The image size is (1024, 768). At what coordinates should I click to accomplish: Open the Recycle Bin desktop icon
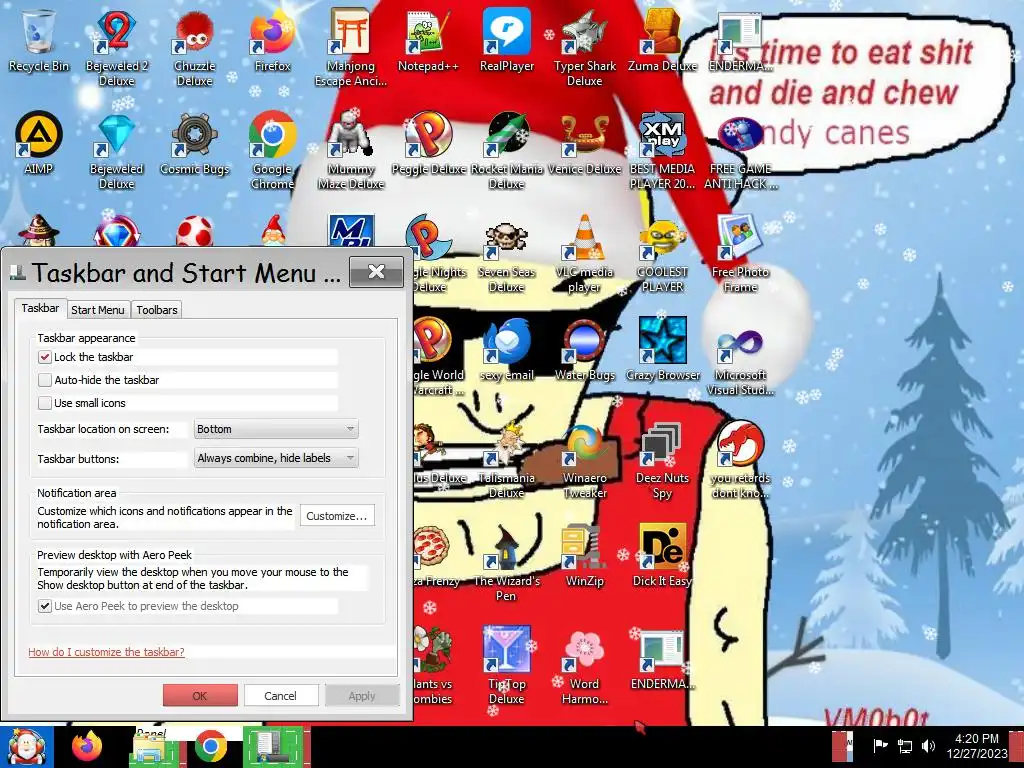[x=39, y=40]
